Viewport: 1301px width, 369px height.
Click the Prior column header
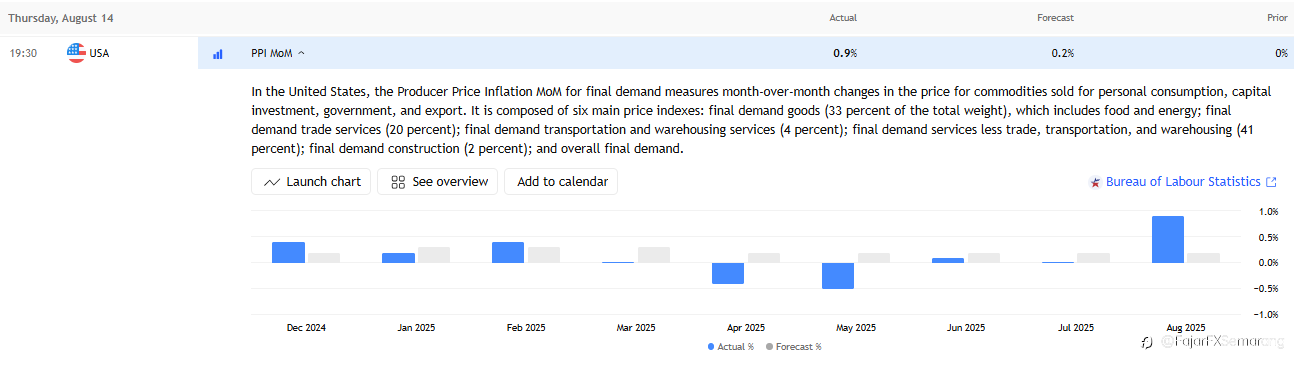[x=1277, y=17]
